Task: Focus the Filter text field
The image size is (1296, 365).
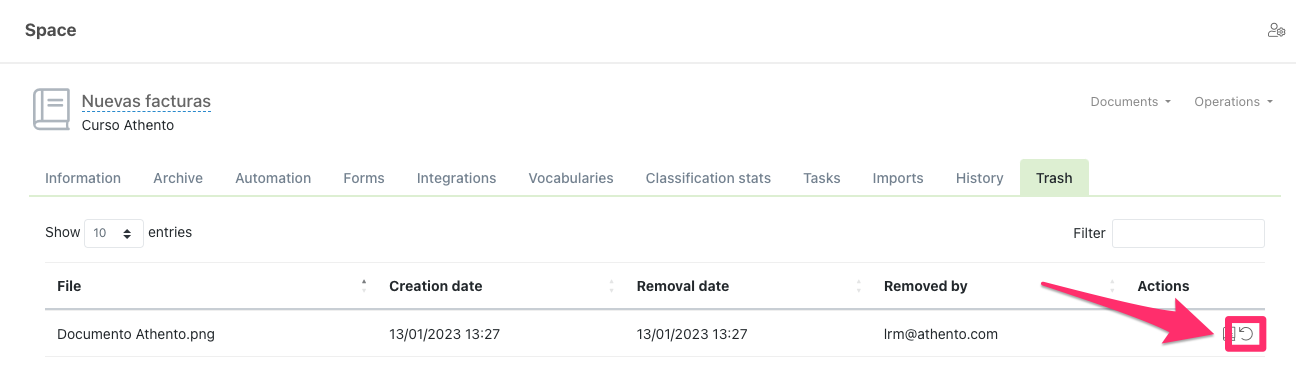Action: [x=1188, y=233]
